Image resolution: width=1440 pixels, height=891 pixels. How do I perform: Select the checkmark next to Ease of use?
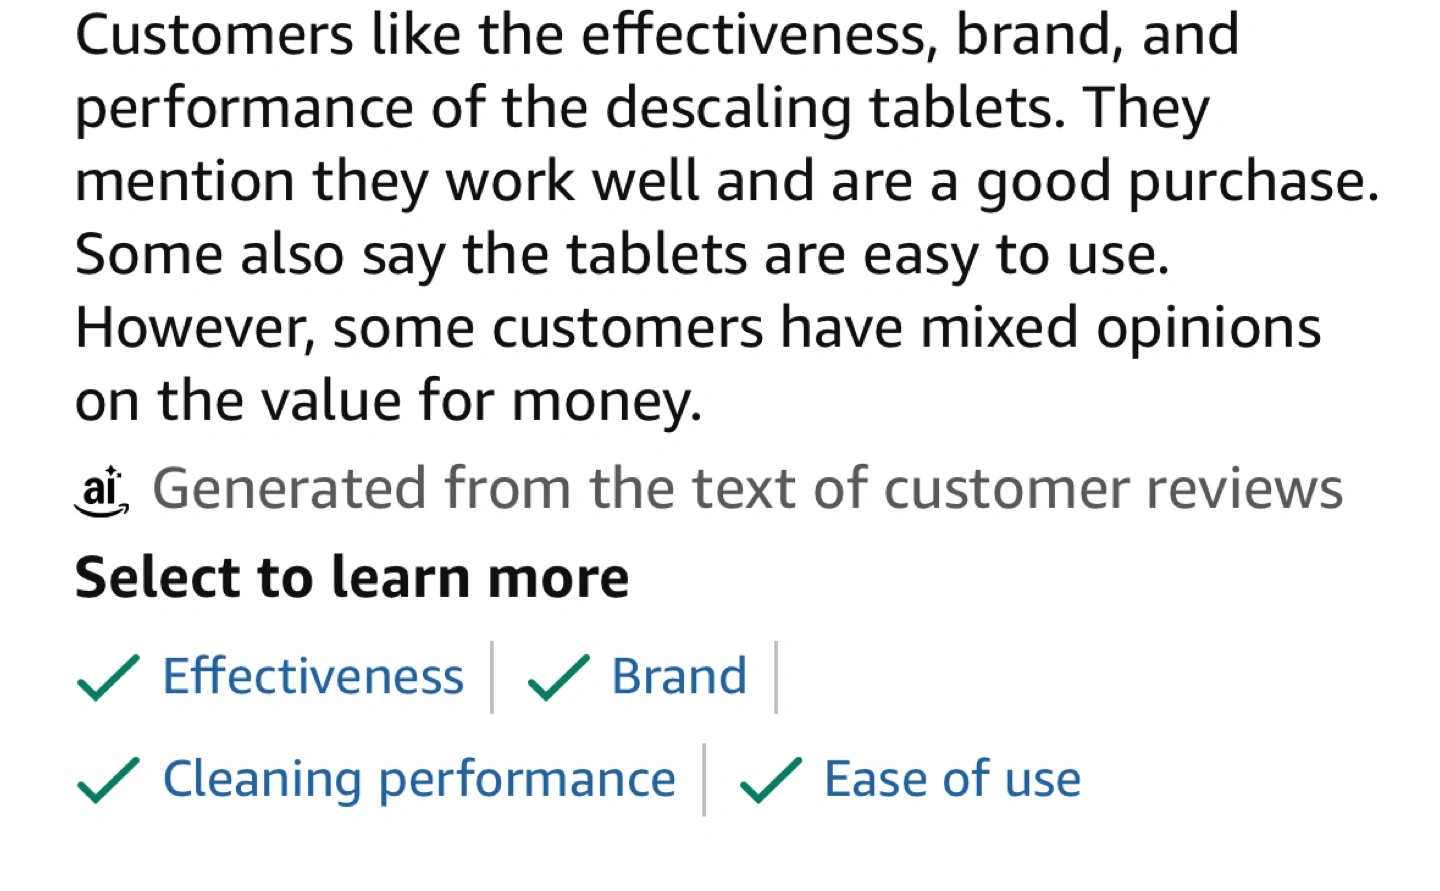coord(770,780)
